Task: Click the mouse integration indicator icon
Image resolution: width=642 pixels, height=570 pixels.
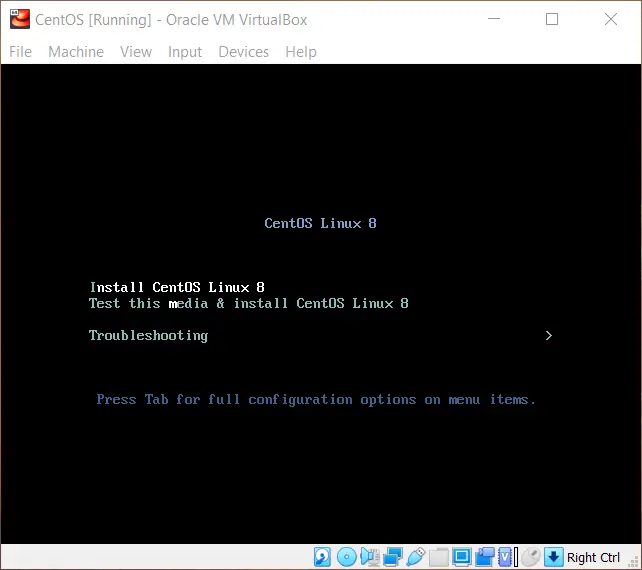Action: pos(531,557)
